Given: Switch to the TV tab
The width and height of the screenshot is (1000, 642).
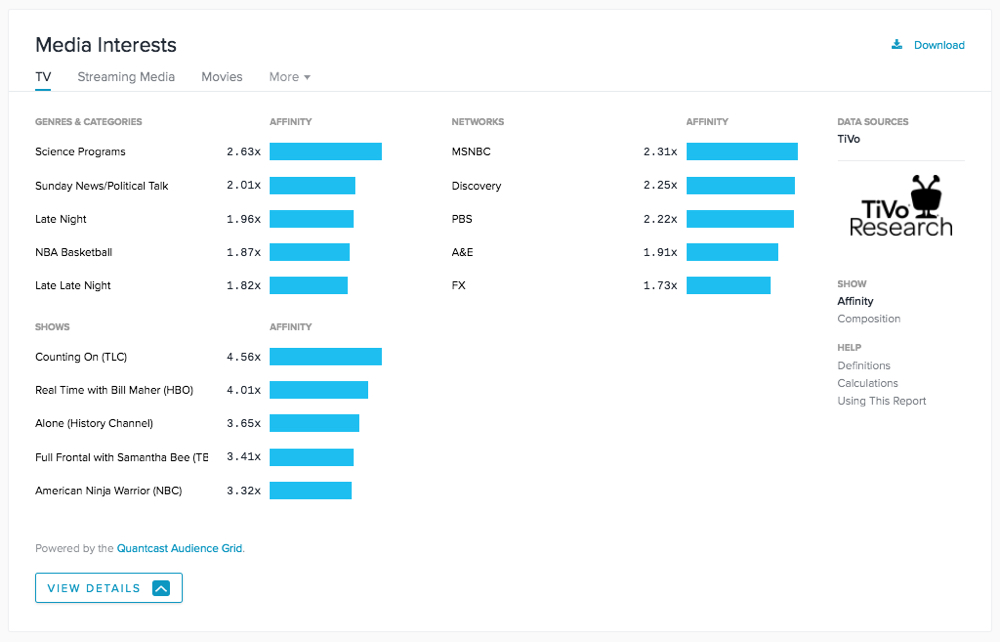Looking at the screenshot, I should [x=43, y=77].
